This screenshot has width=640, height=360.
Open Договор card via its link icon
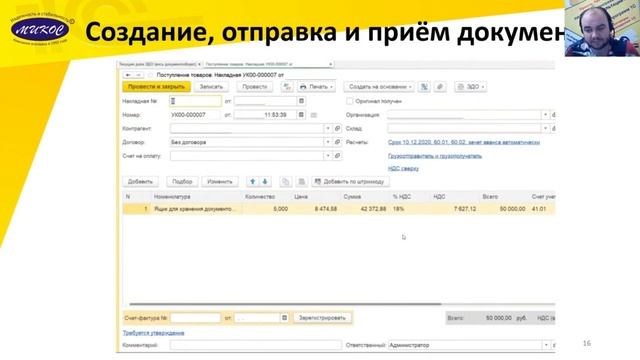(x=337, y=142)
